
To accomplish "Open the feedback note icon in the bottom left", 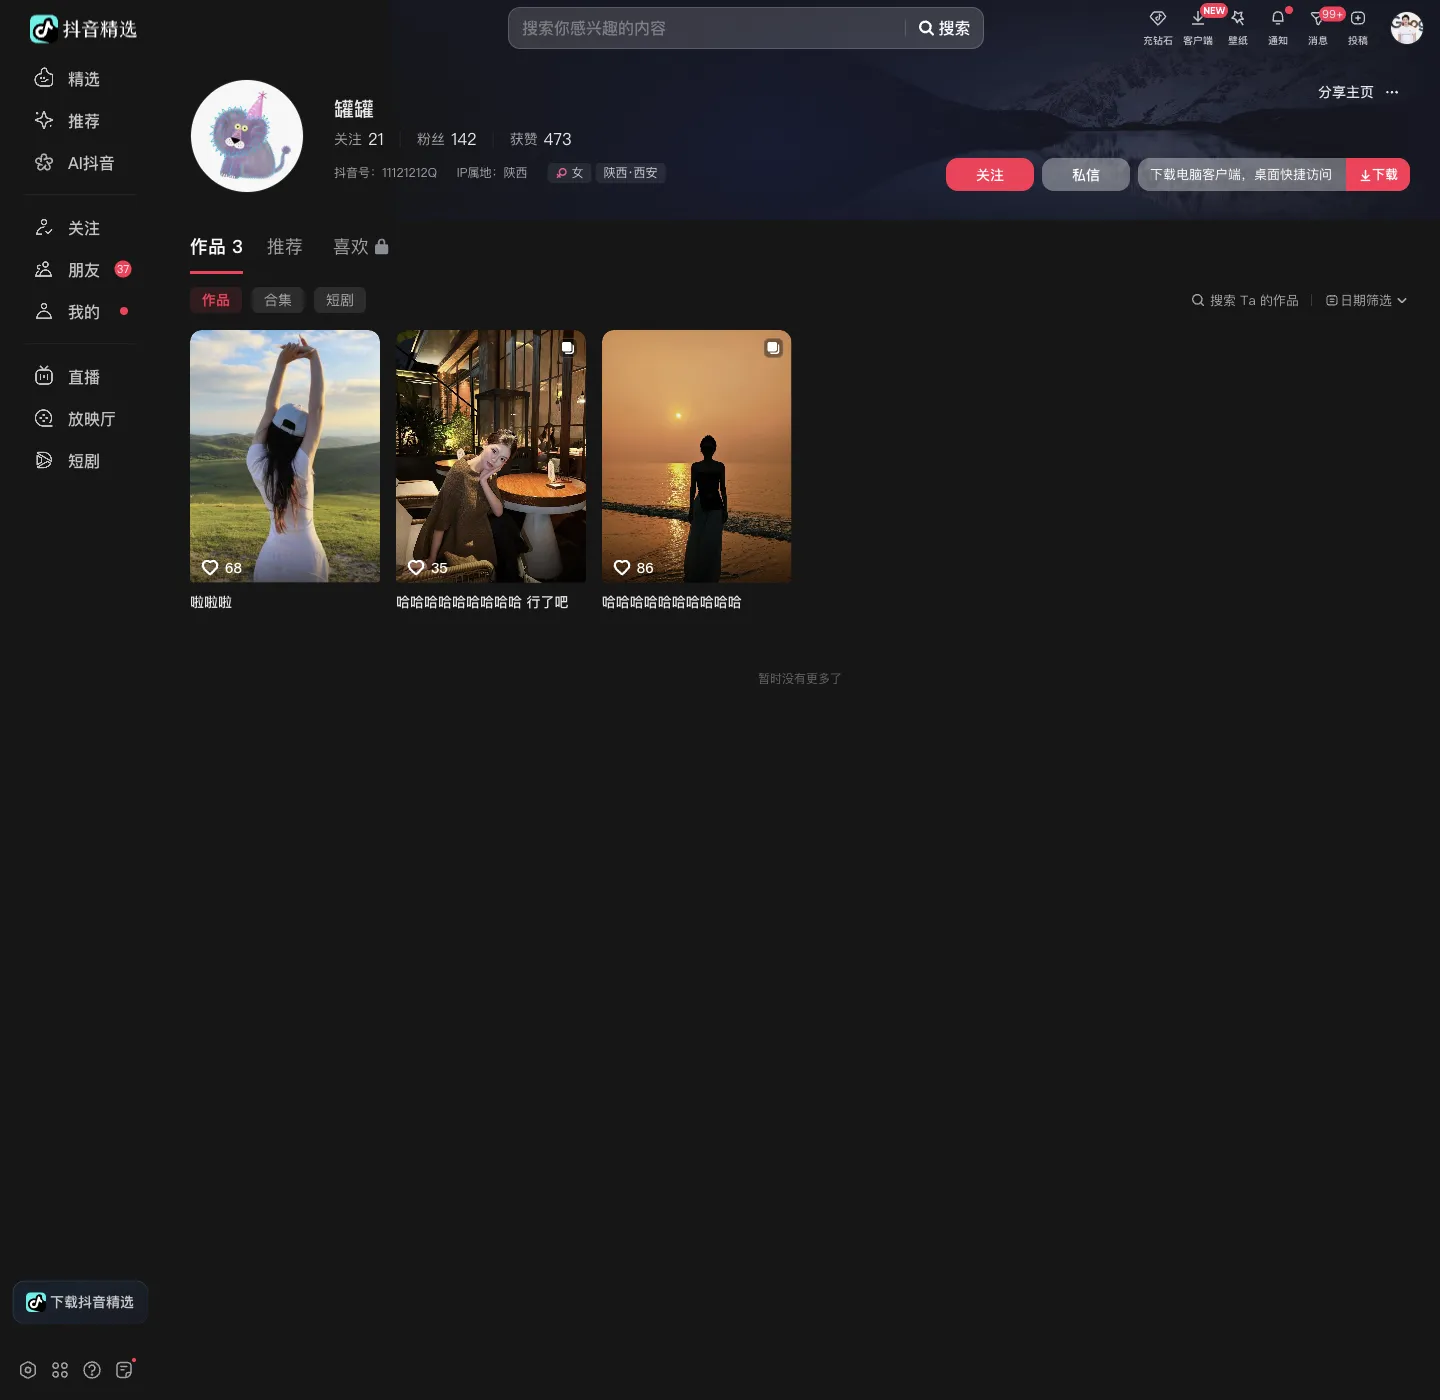I will tap(124, 1370).
